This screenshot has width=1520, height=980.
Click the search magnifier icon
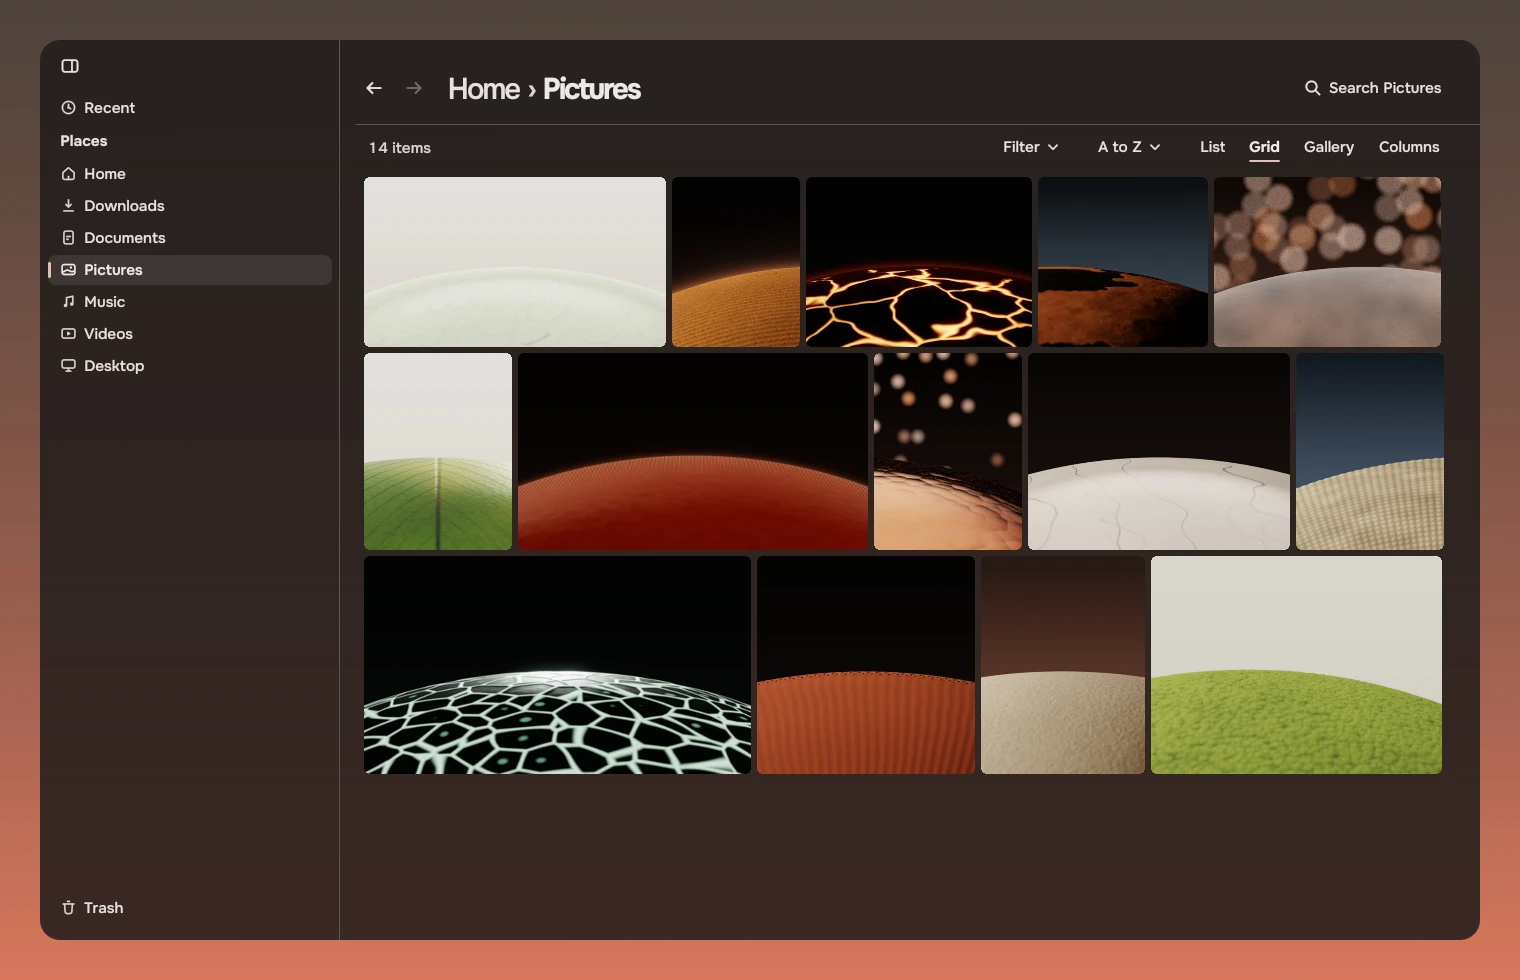(1312, 88)
